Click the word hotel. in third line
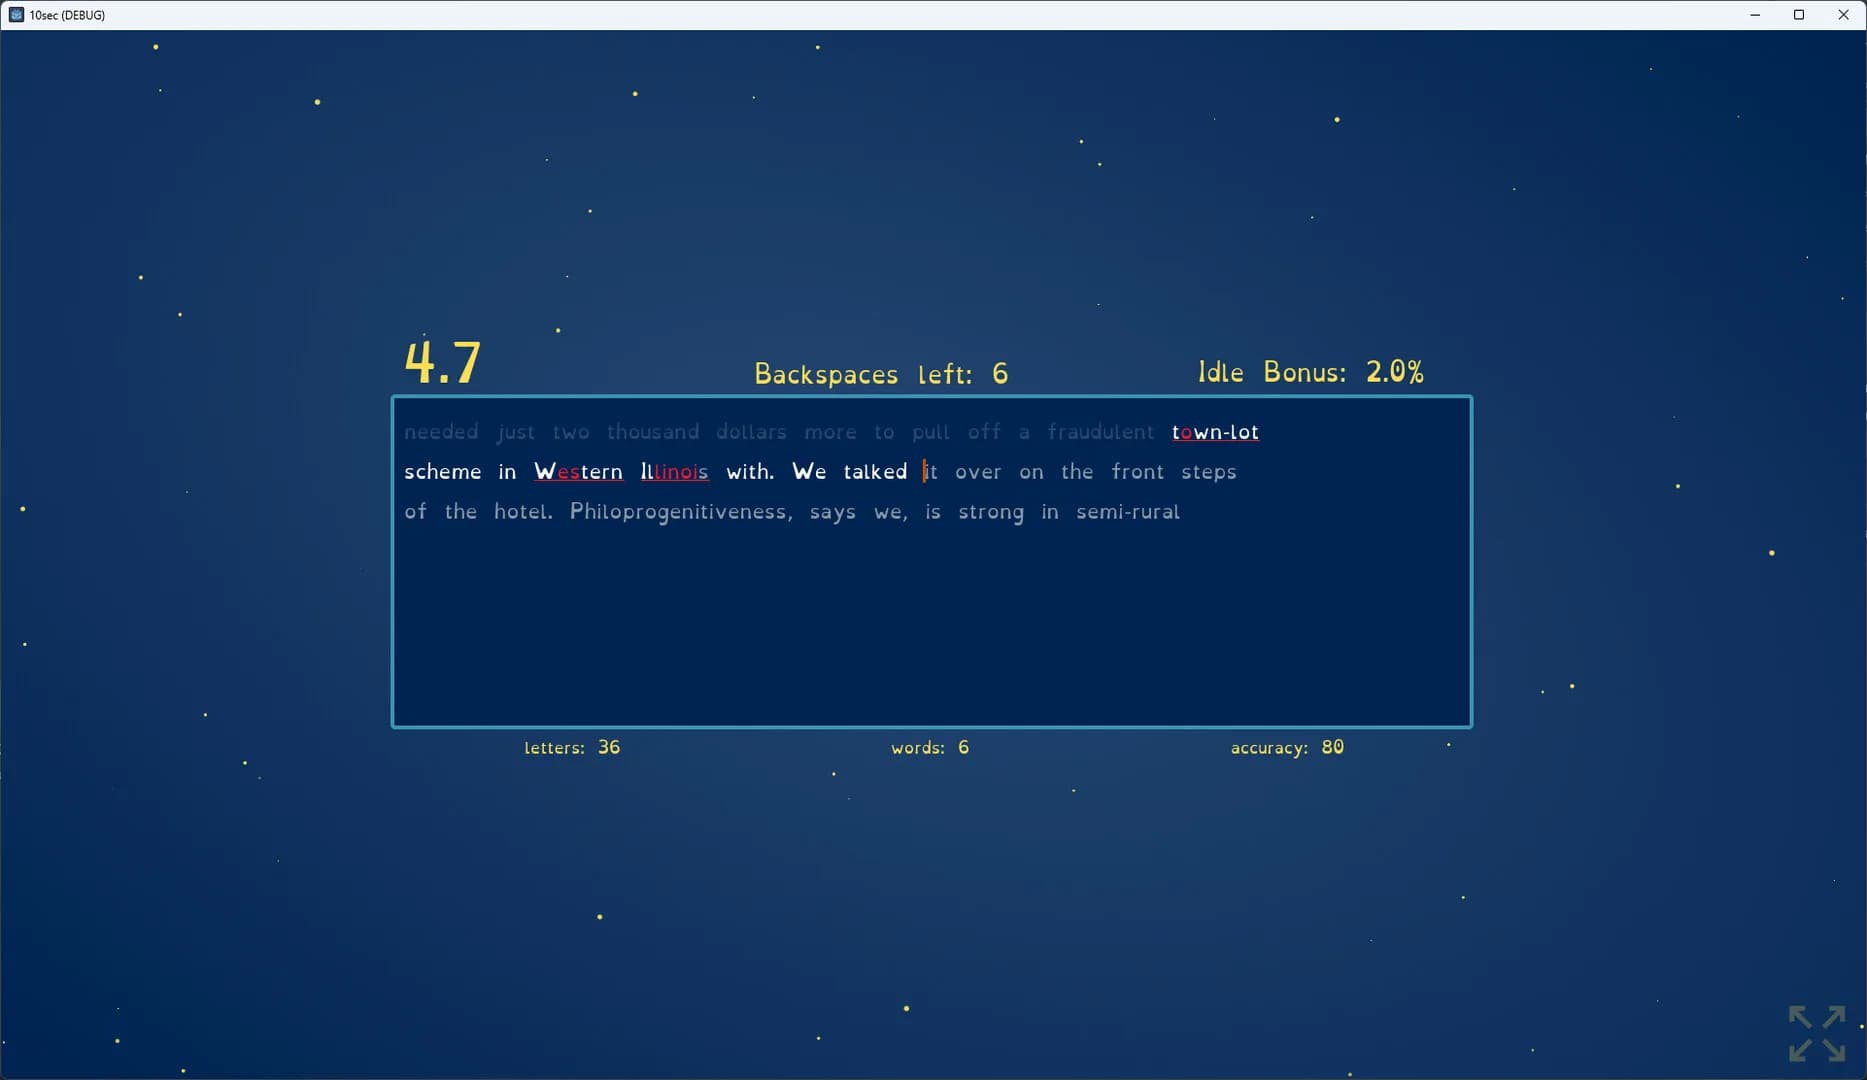 click(x=523, y=512)
